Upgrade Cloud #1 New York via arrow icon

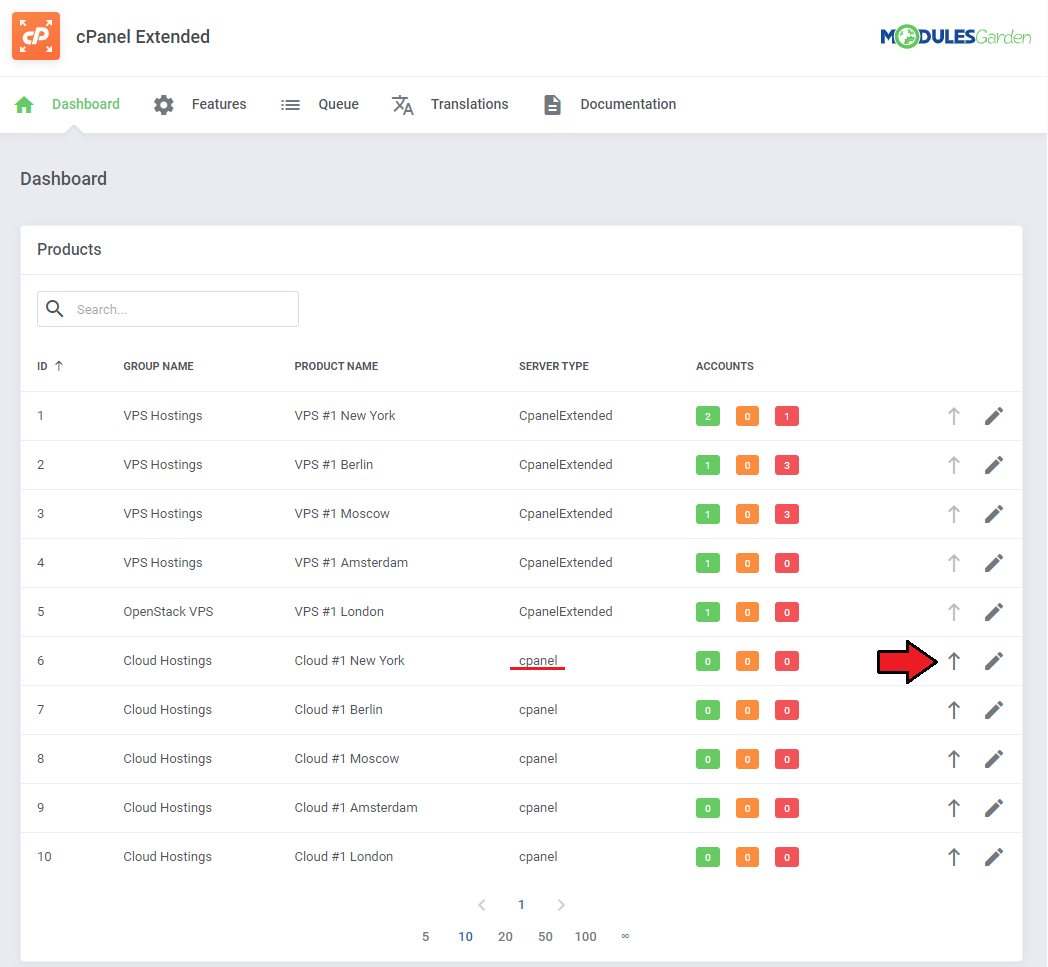(954, 661)
